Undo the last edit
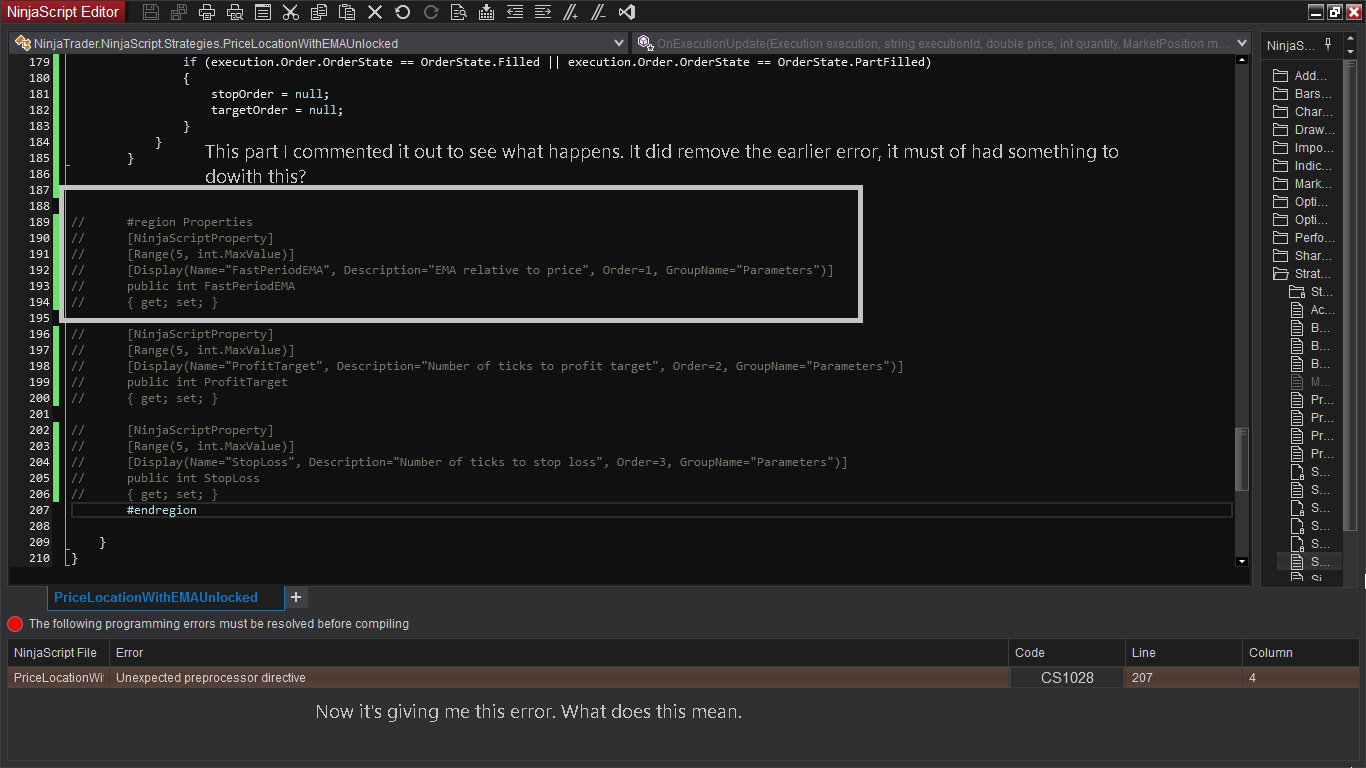Viewport: 1366px width, 768px height. pyautogui.click(x=403, y=12)
